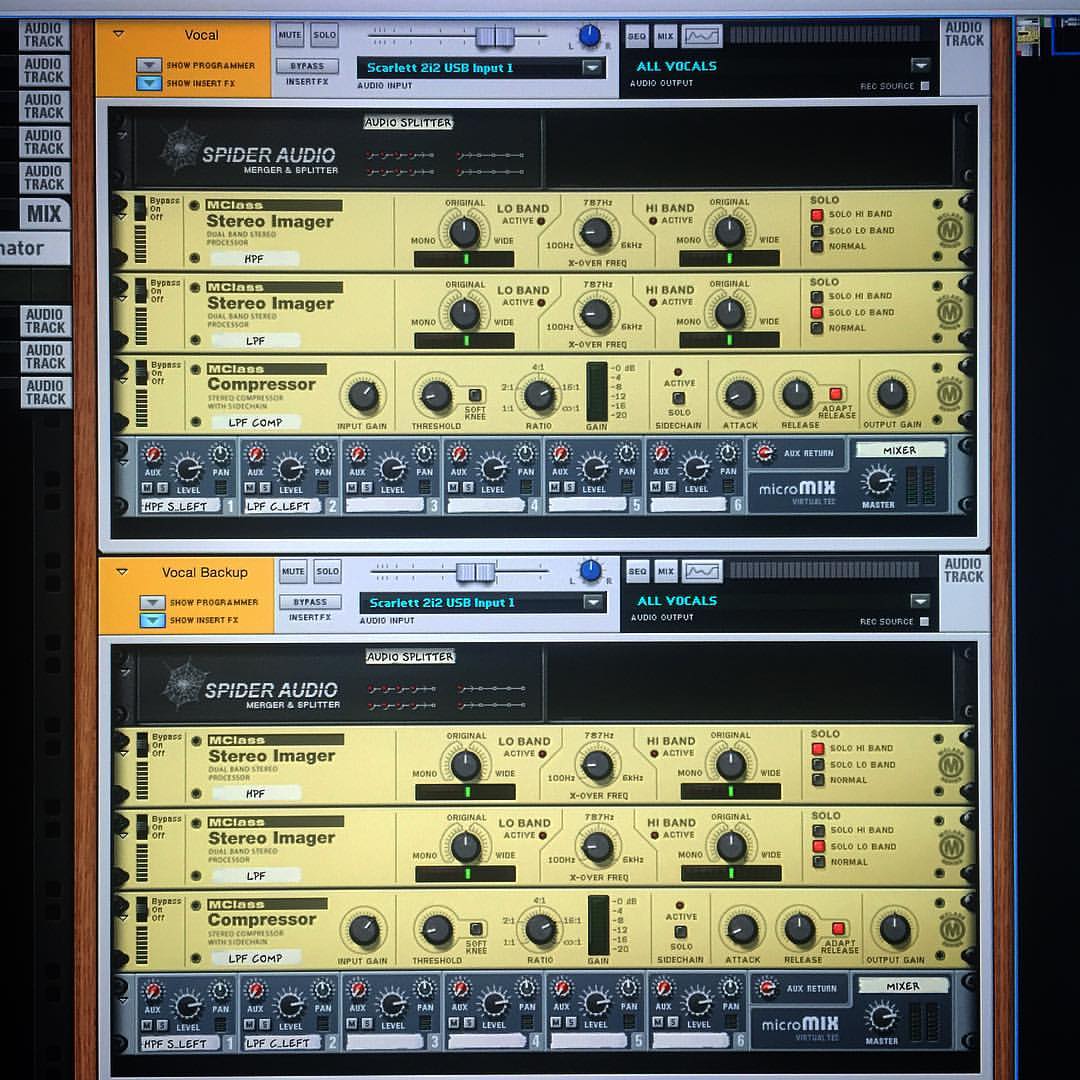Screen dimensions: 1080x1080
Task: Open Vocal's Scarlett 2i2 audio input dropdown
Action: (x=592, y=68)
